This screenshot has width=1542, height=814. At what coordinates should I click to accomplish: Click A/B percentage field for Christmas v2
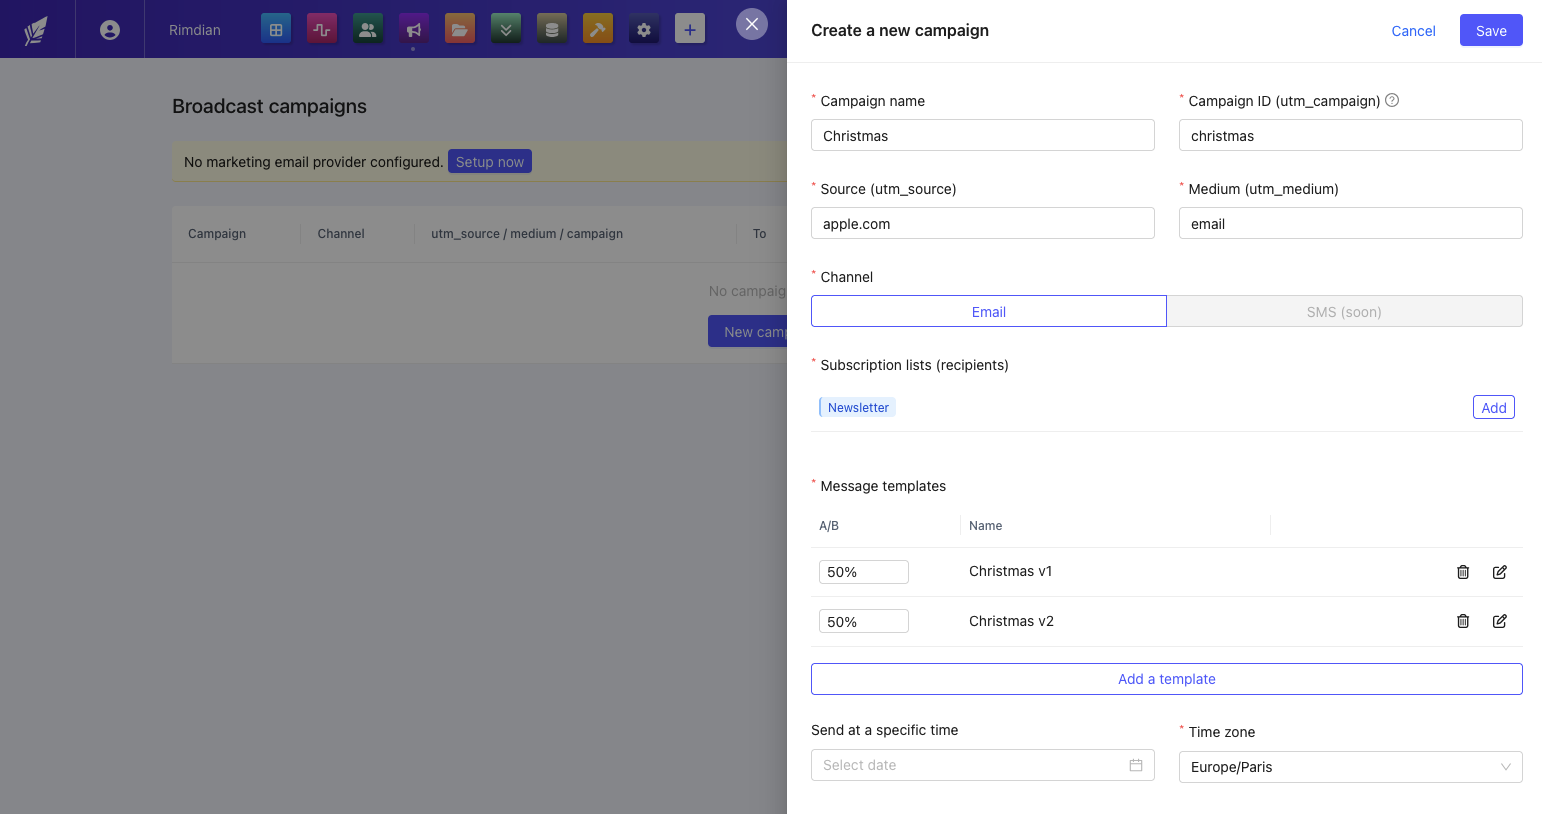(x=864, y=621)
